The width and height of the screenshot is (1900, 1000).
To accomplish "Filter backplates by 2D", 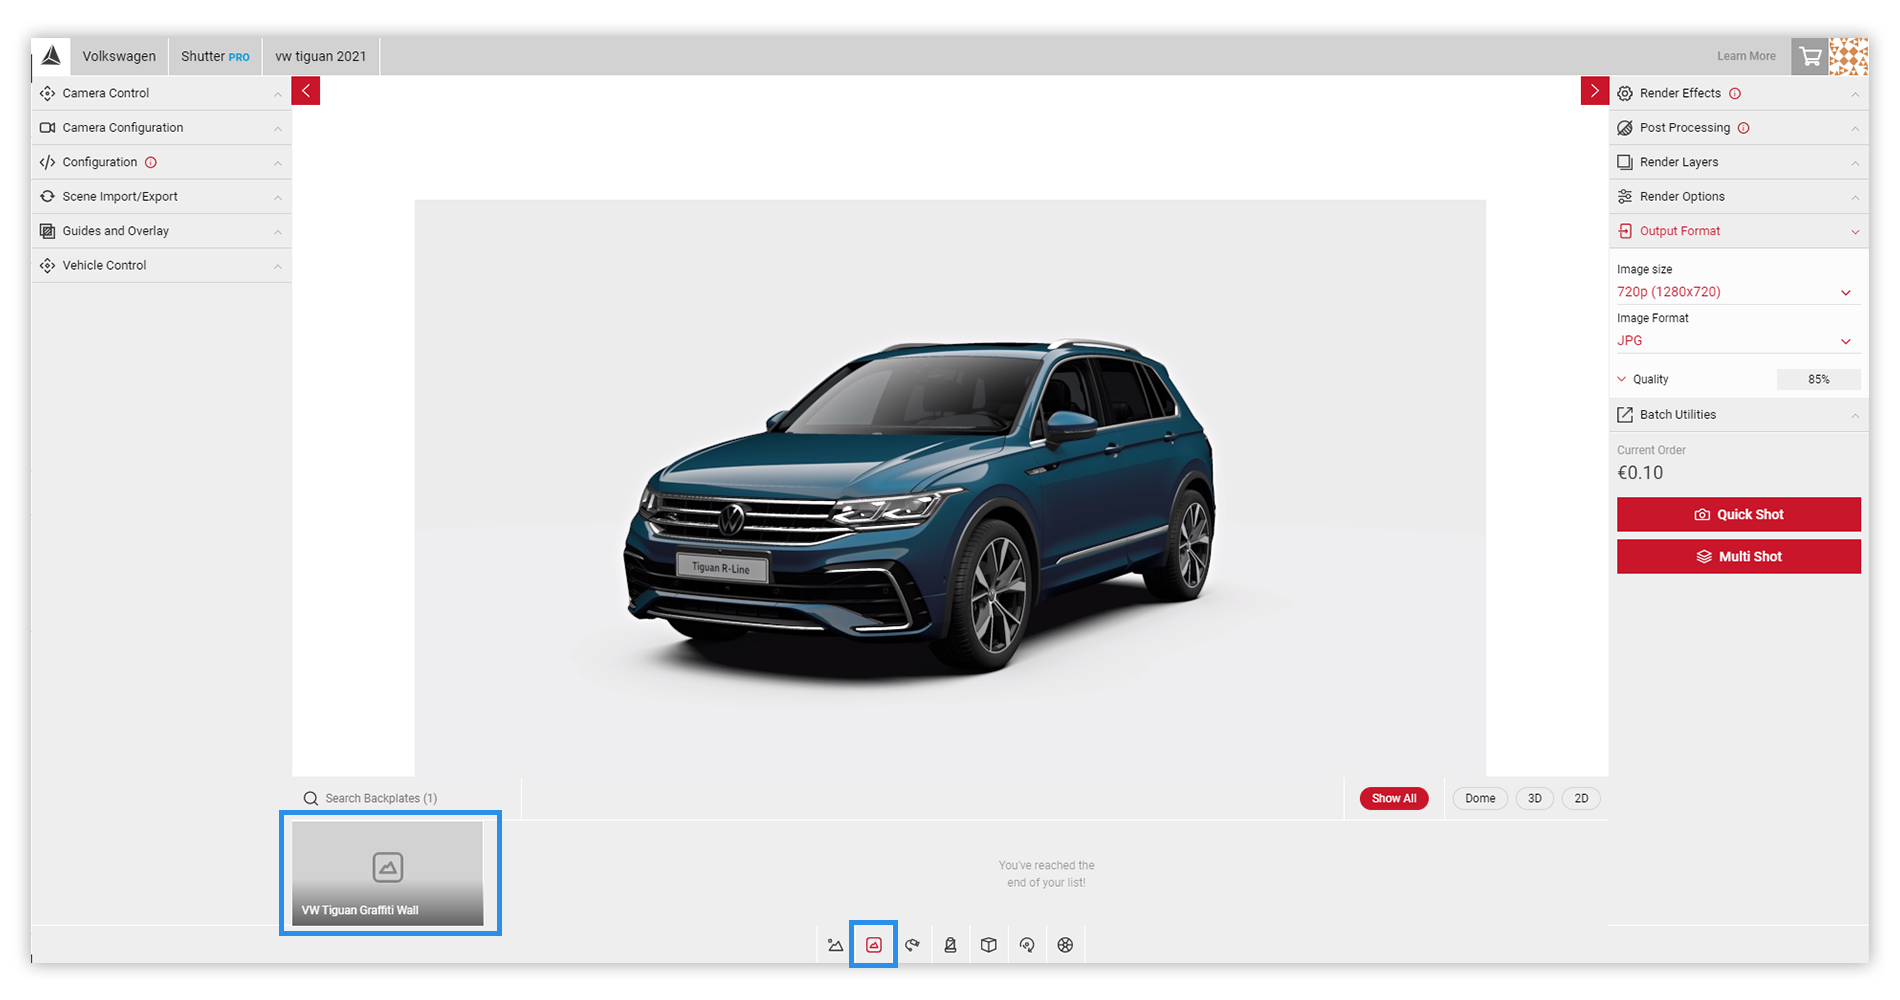I will click(1581, 799).
